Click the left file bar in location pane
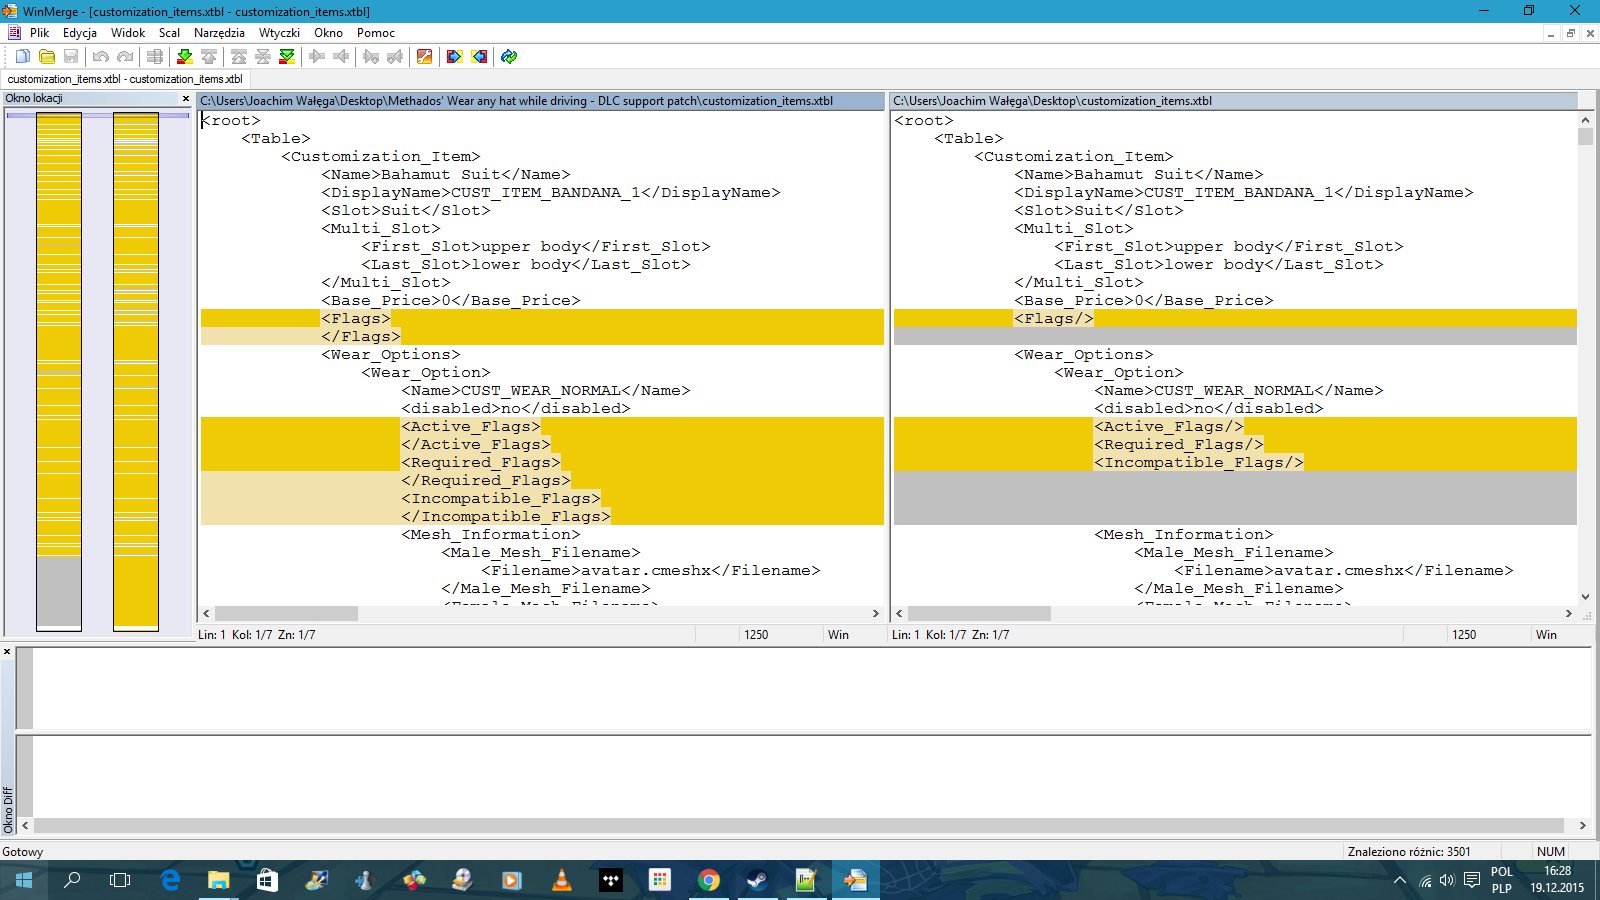The image size is (1600, 900). click(x=59, y=372)
